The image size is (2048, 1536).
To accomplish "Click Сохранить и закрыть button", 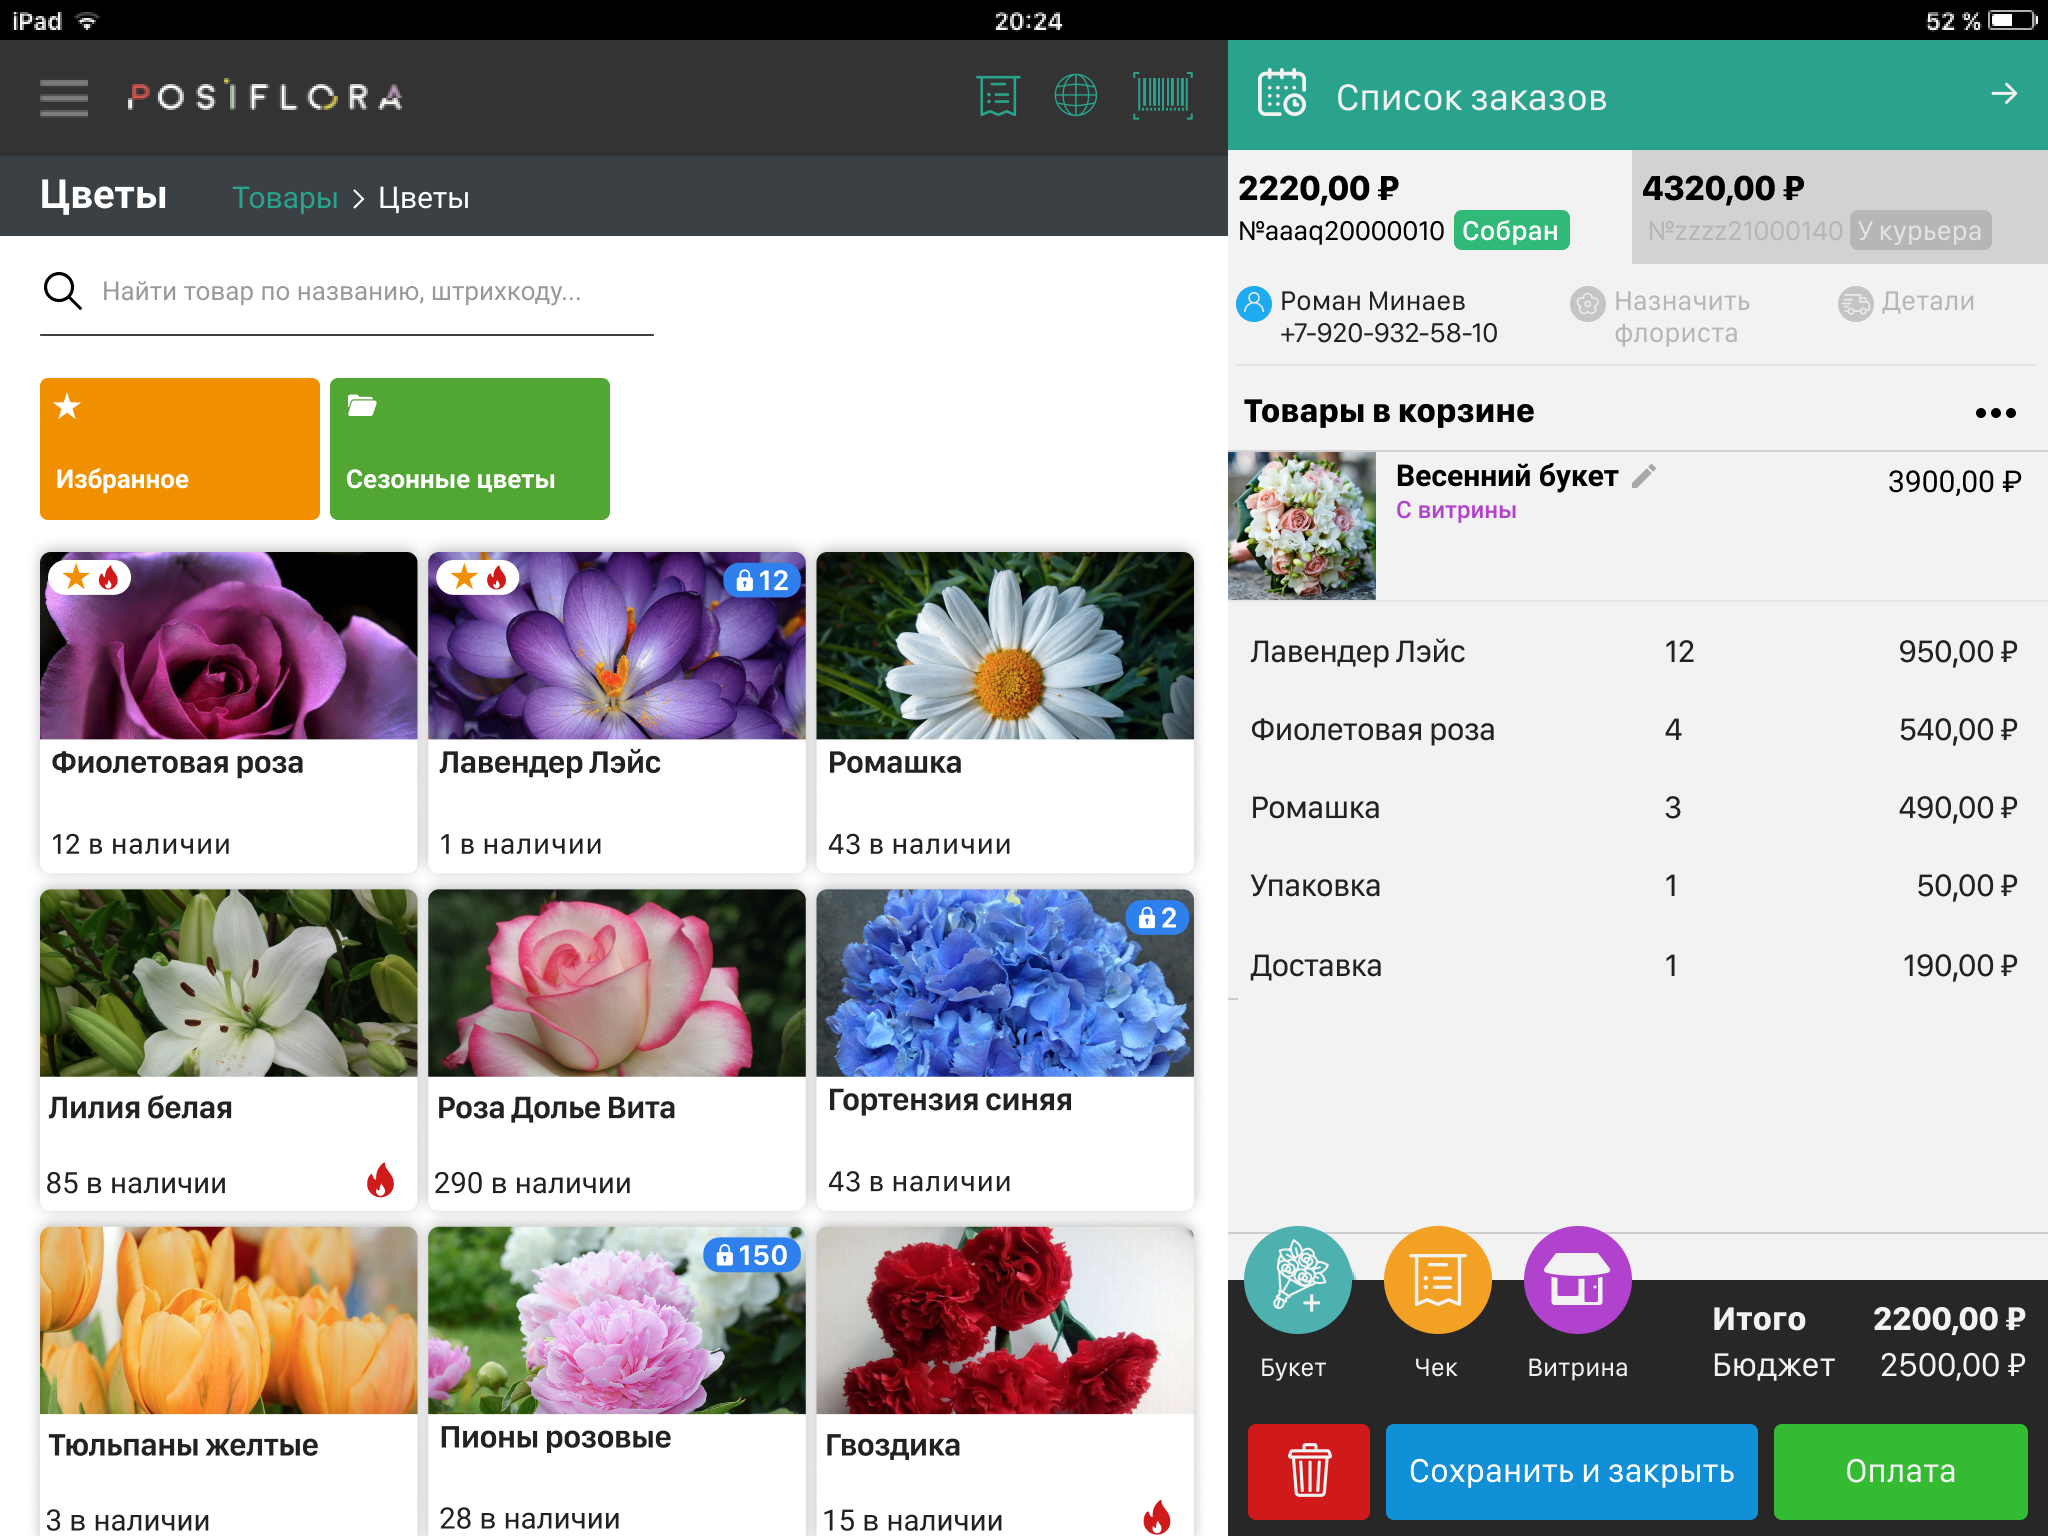I will click(1571, 1471).
